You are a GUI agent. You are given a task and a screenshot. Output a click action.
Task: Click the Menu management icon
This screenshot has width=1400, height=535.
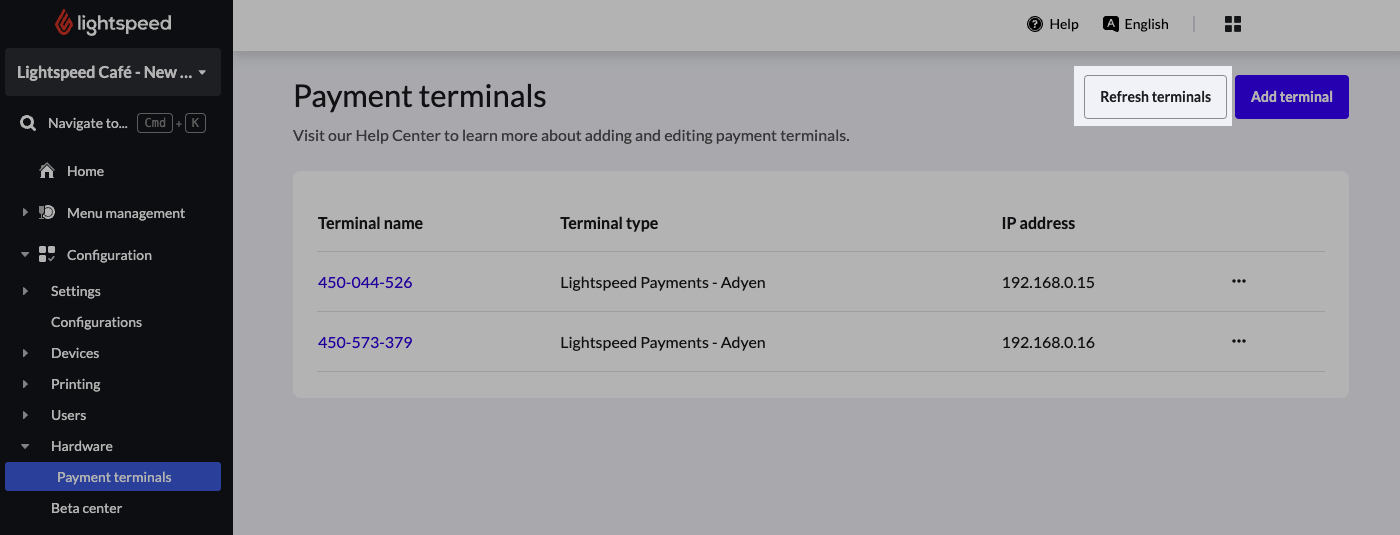(47, 213)
